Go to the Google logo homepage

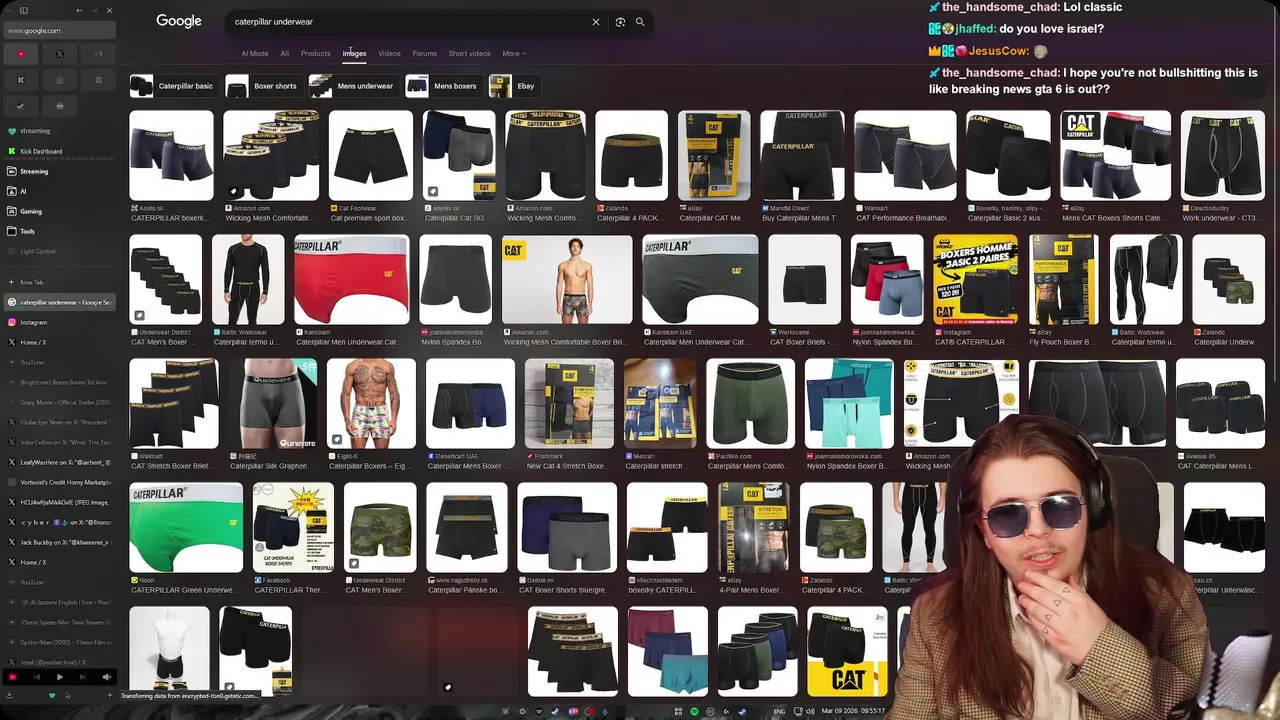point(179,21)
